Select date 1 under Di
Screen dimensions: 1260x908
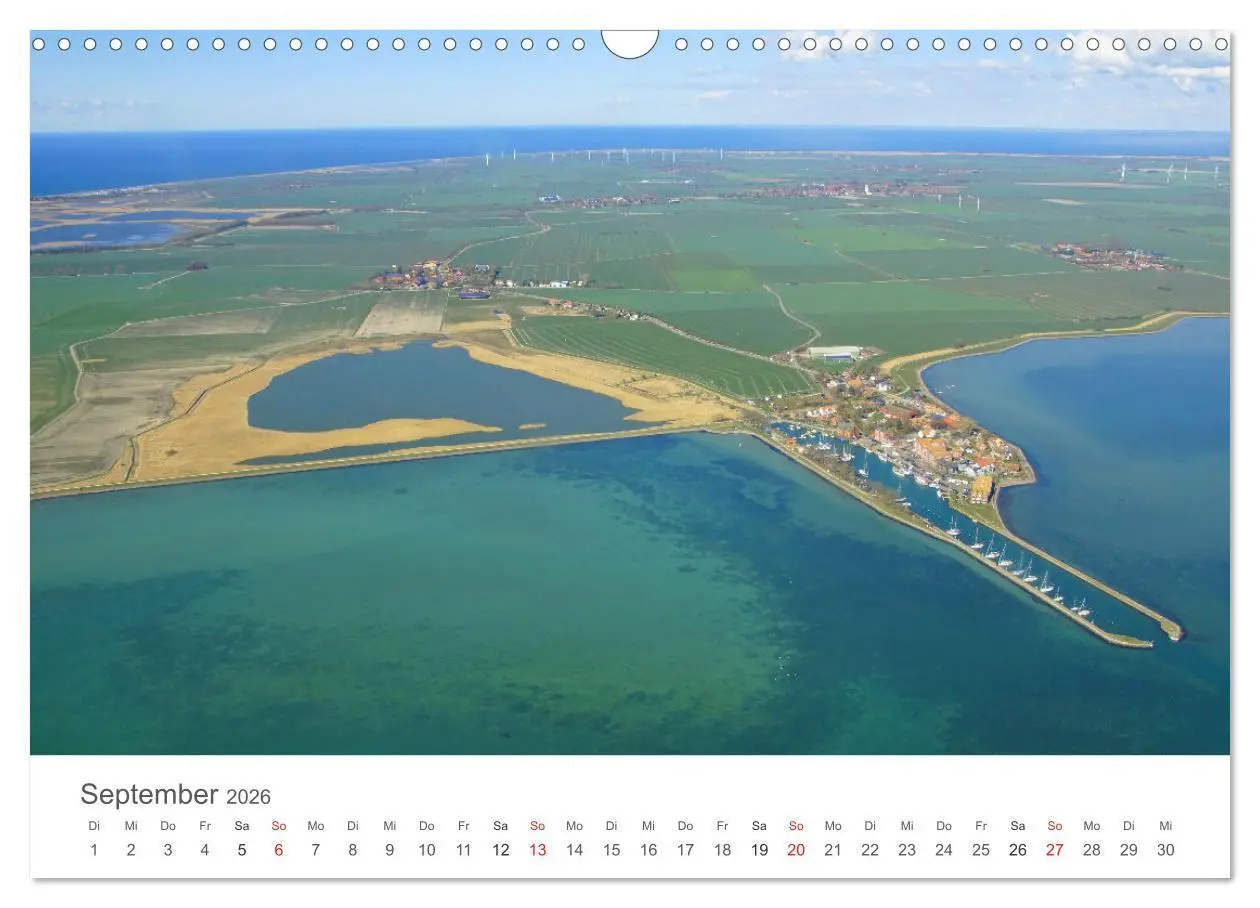pyautogui.click(x=94, y=850)
